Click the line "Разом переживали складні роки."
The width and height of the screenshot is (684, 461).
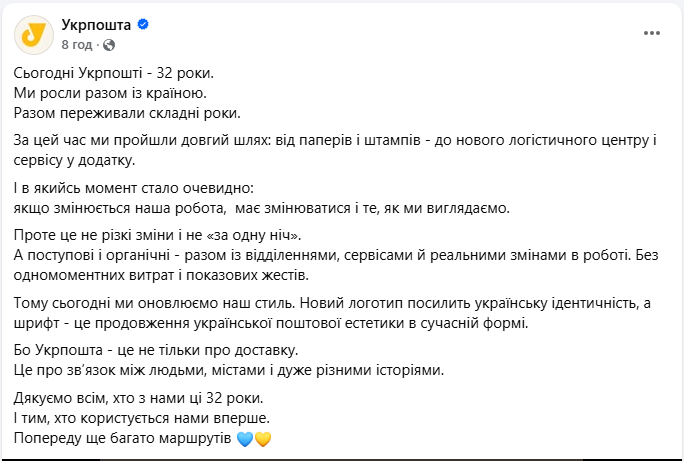(128, 112)
